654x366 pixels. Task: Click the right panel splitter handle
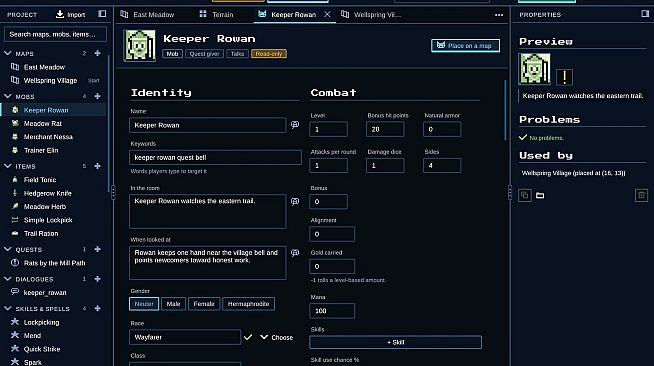(x=510, y=193)
